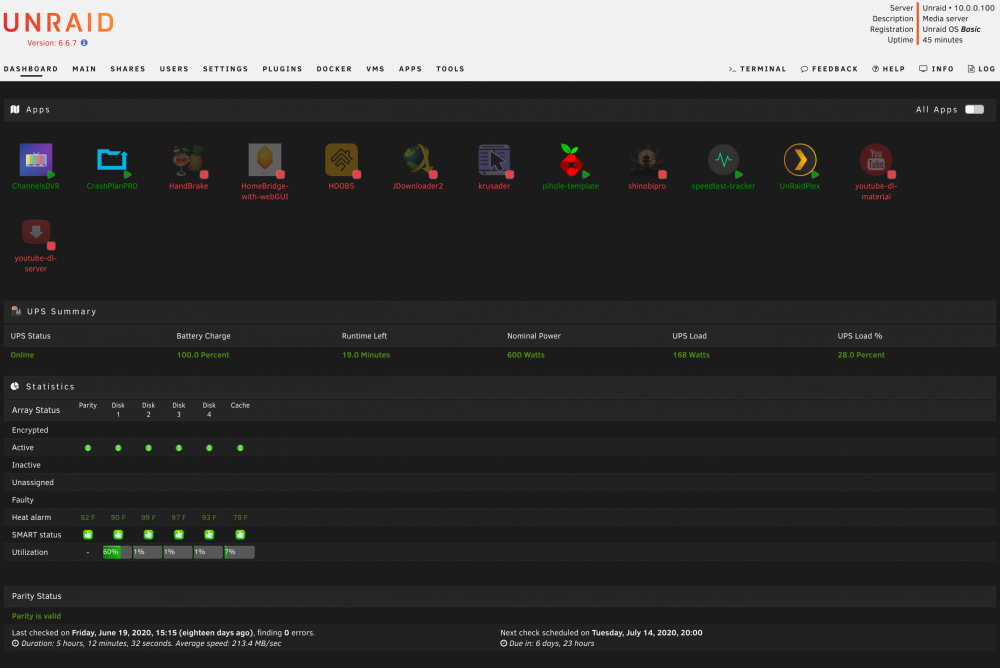The height and width of the screenshot is (668, 1000).
Task: Open the Settings menu tab
Action: pyautogui.click(x=225, y=69)
